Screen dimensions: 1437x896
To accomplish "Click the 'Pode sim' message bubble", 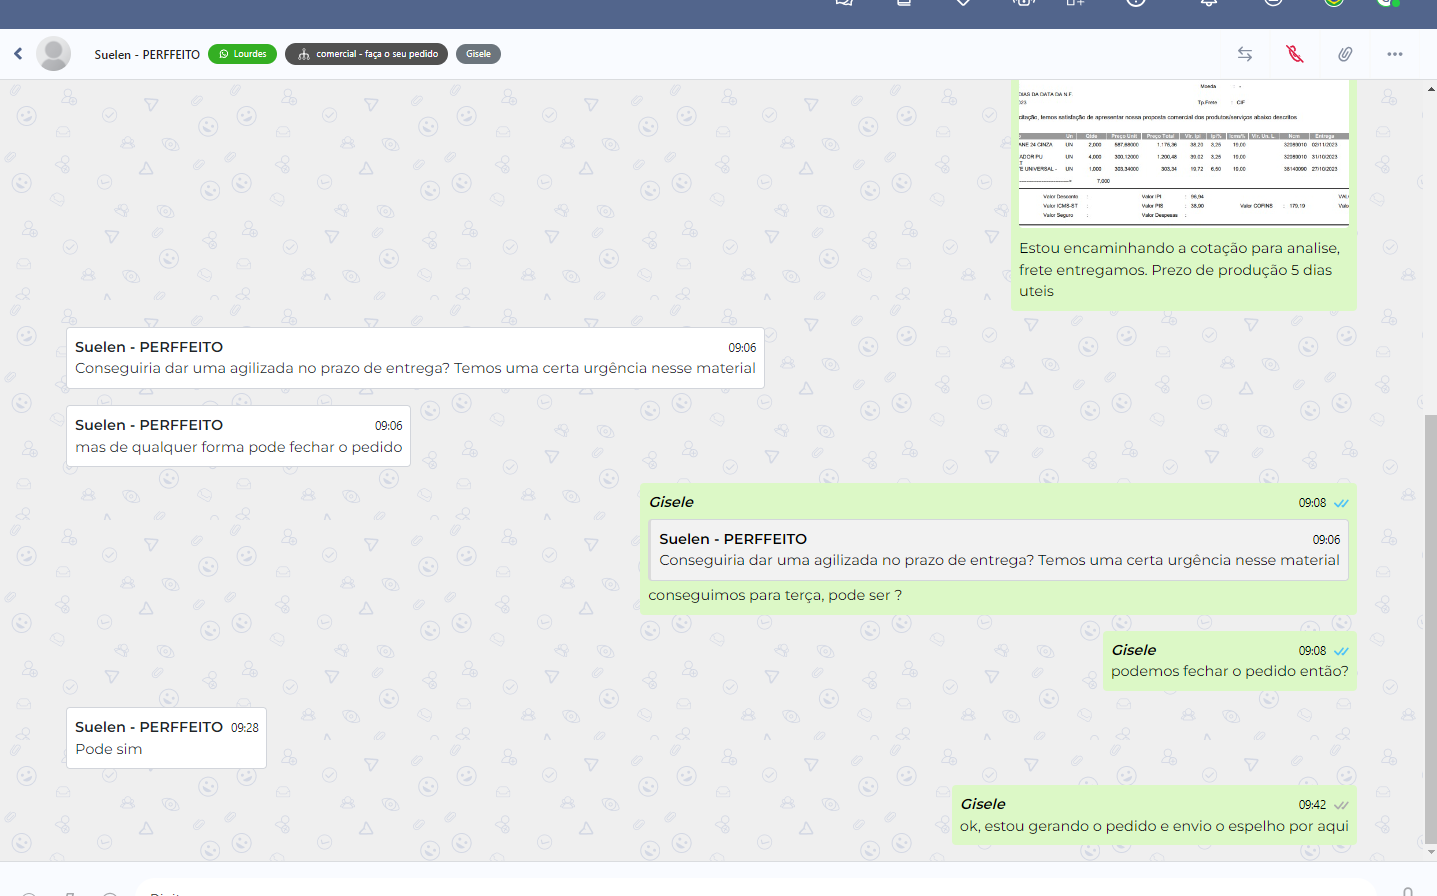I will point(166,738).
